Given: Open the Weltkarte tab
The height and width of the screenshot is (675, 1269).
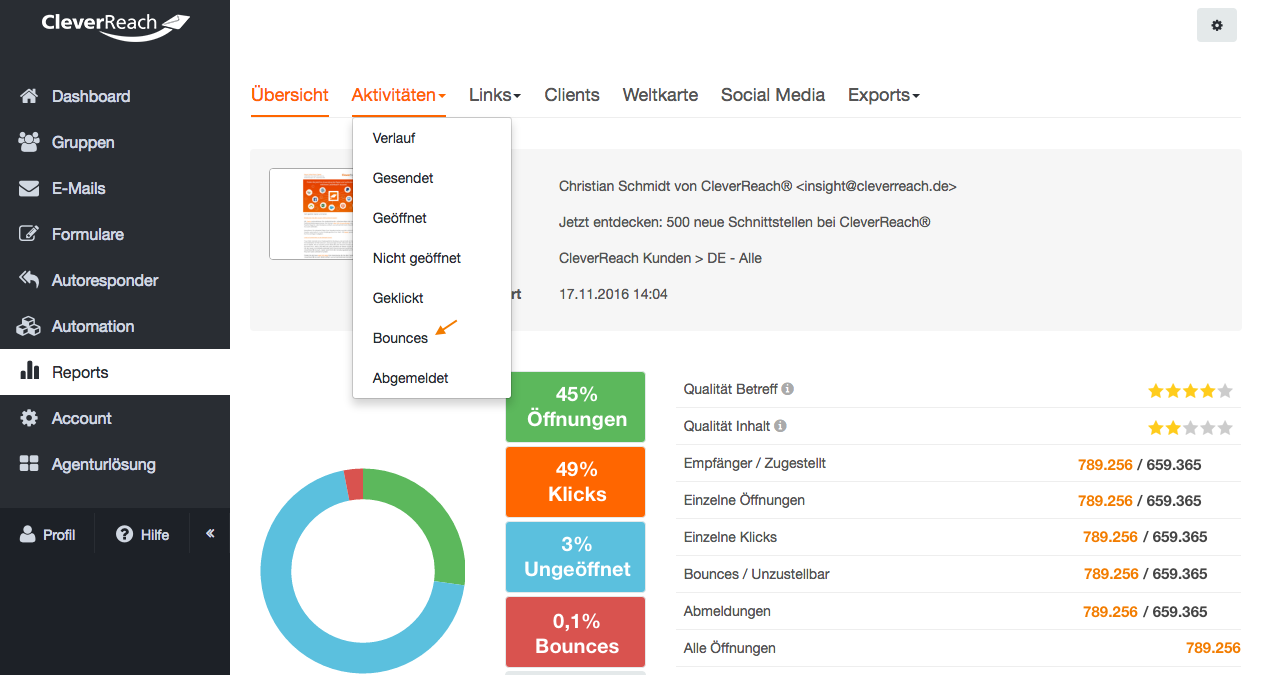Looking at the screenshot, I should click(x=660, y=95).
